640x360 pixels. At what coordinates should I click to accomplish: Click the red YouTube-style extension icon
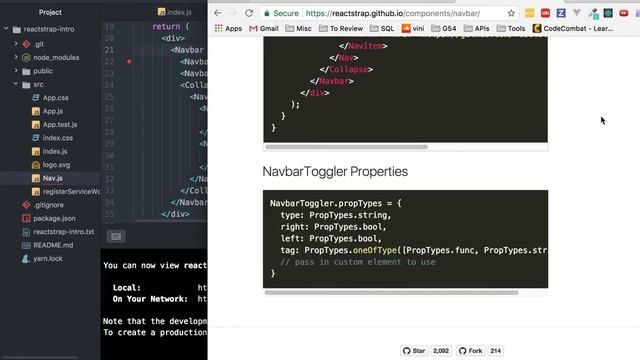pos(623,13)
